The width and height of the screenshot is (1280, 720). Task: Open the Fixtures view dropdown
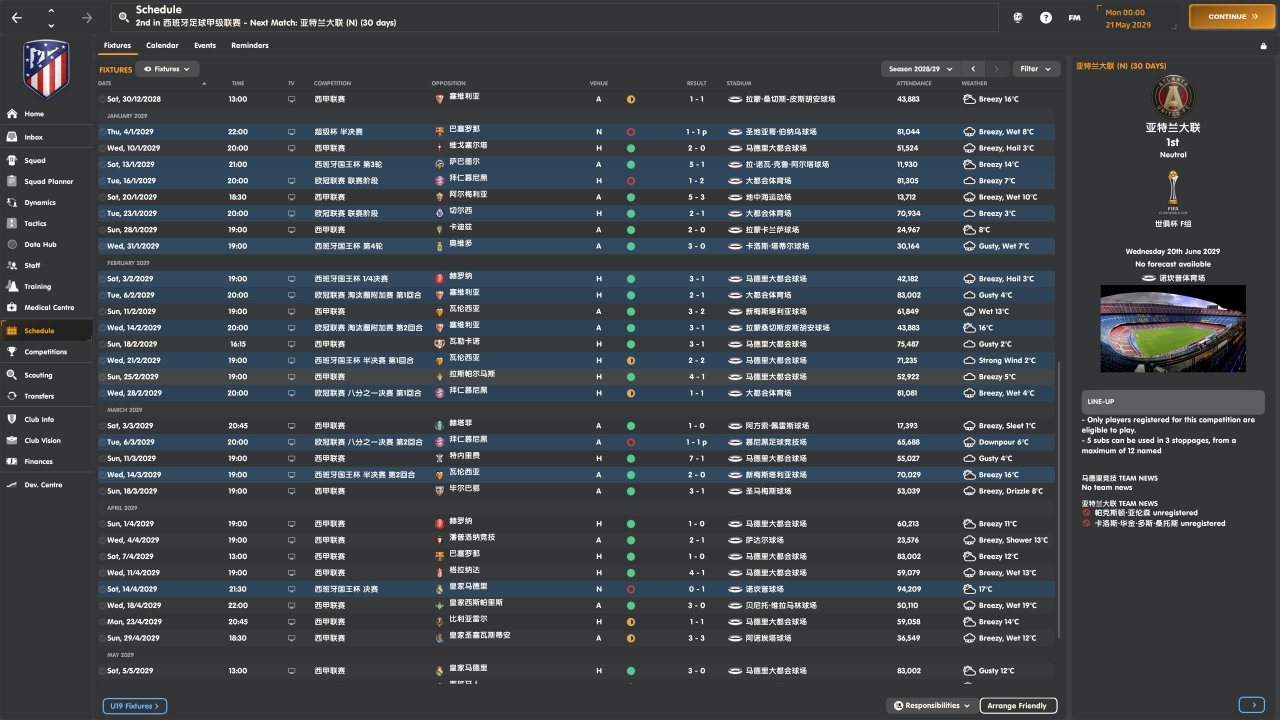pyautogui.click(x=167, y=69)
